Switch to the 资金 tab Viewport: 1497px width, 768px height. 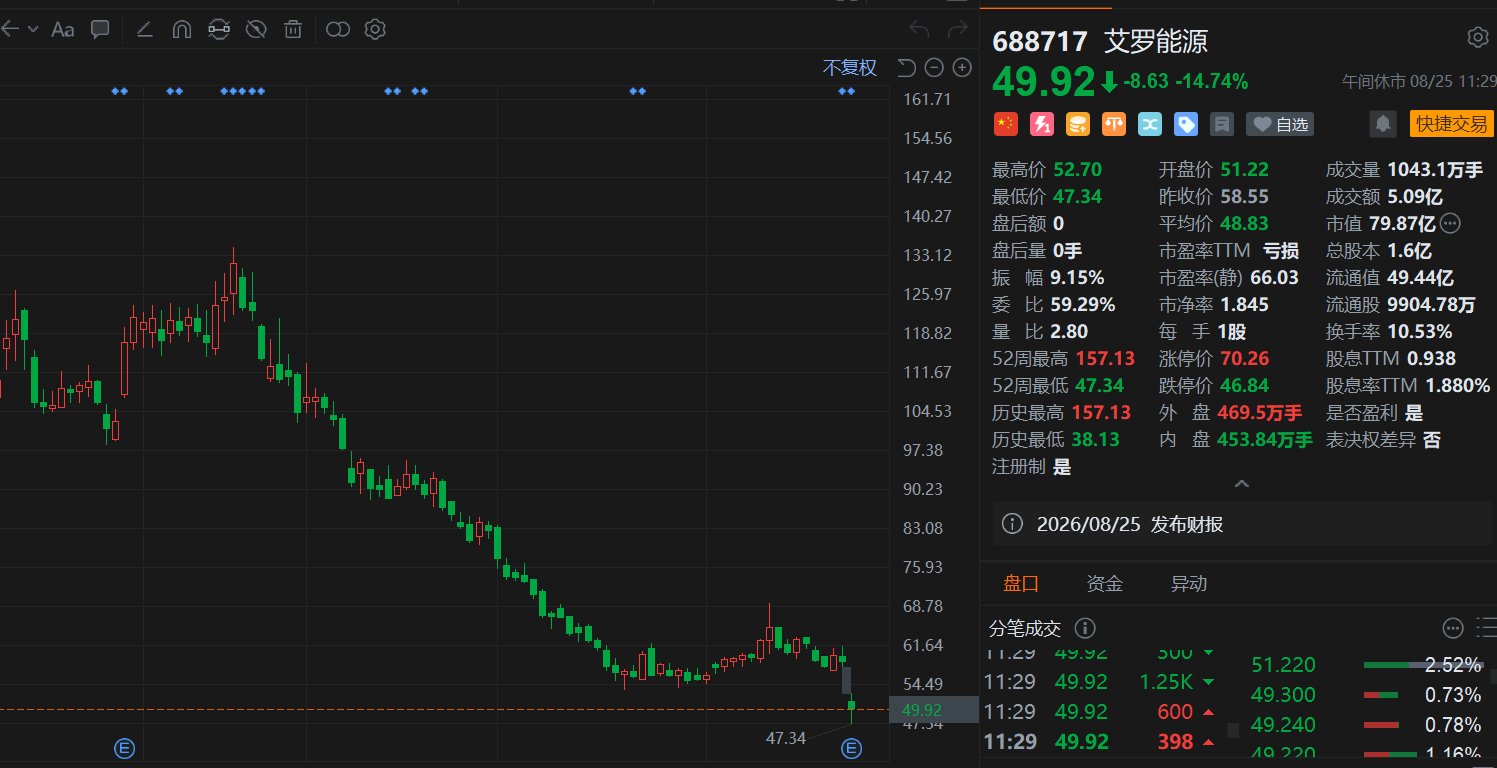click(1105, 584)
